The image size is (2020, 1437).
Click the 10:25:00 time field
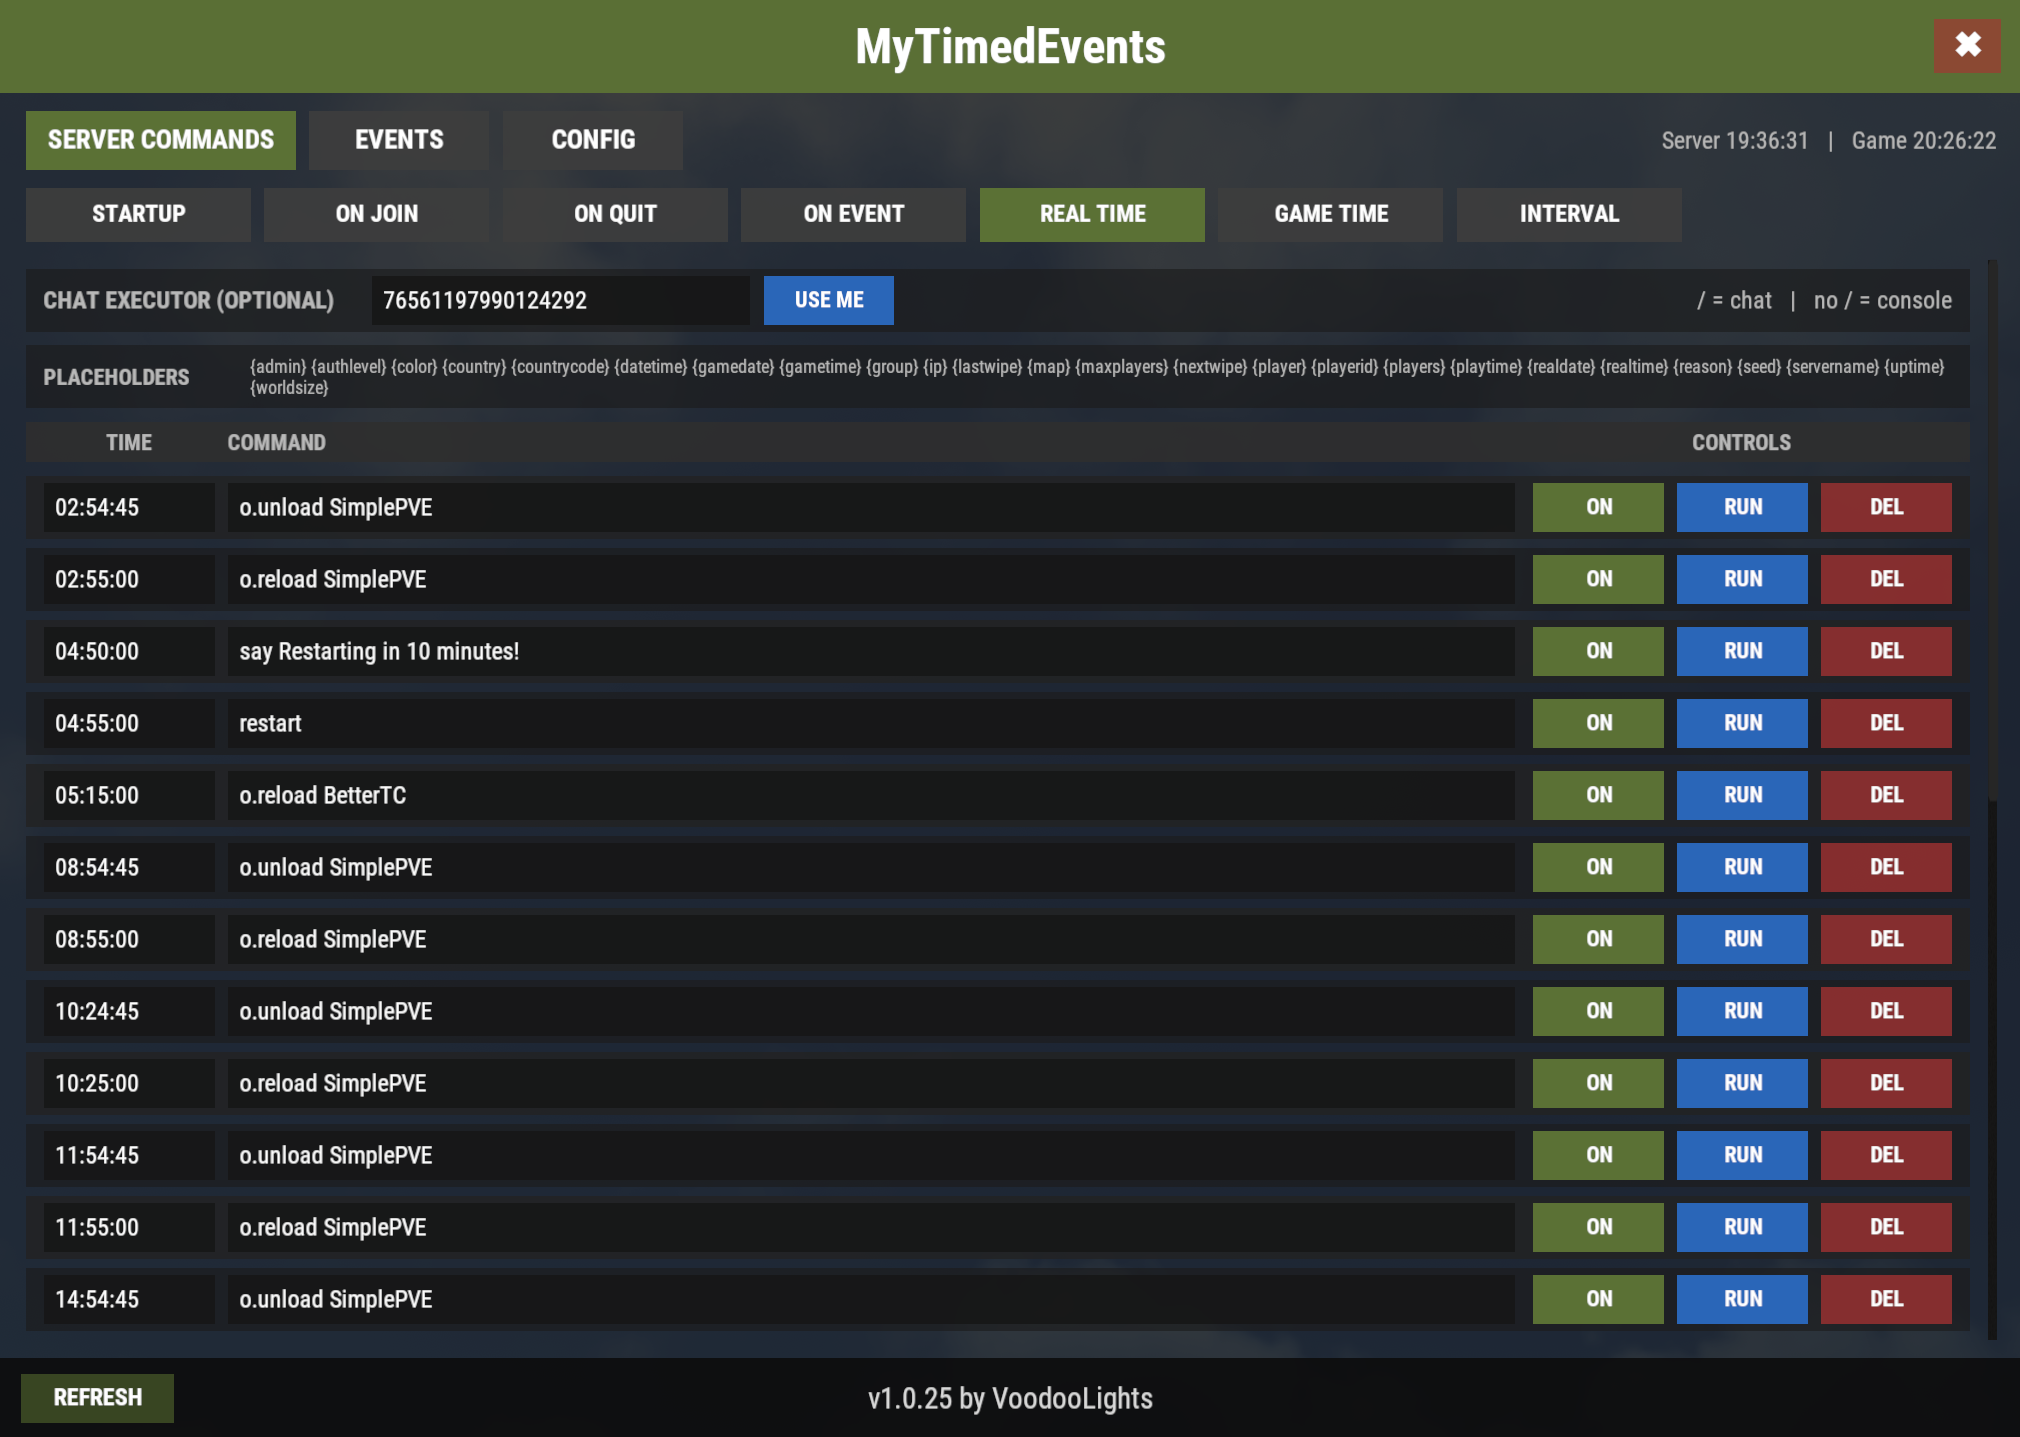click(129, 1083)
